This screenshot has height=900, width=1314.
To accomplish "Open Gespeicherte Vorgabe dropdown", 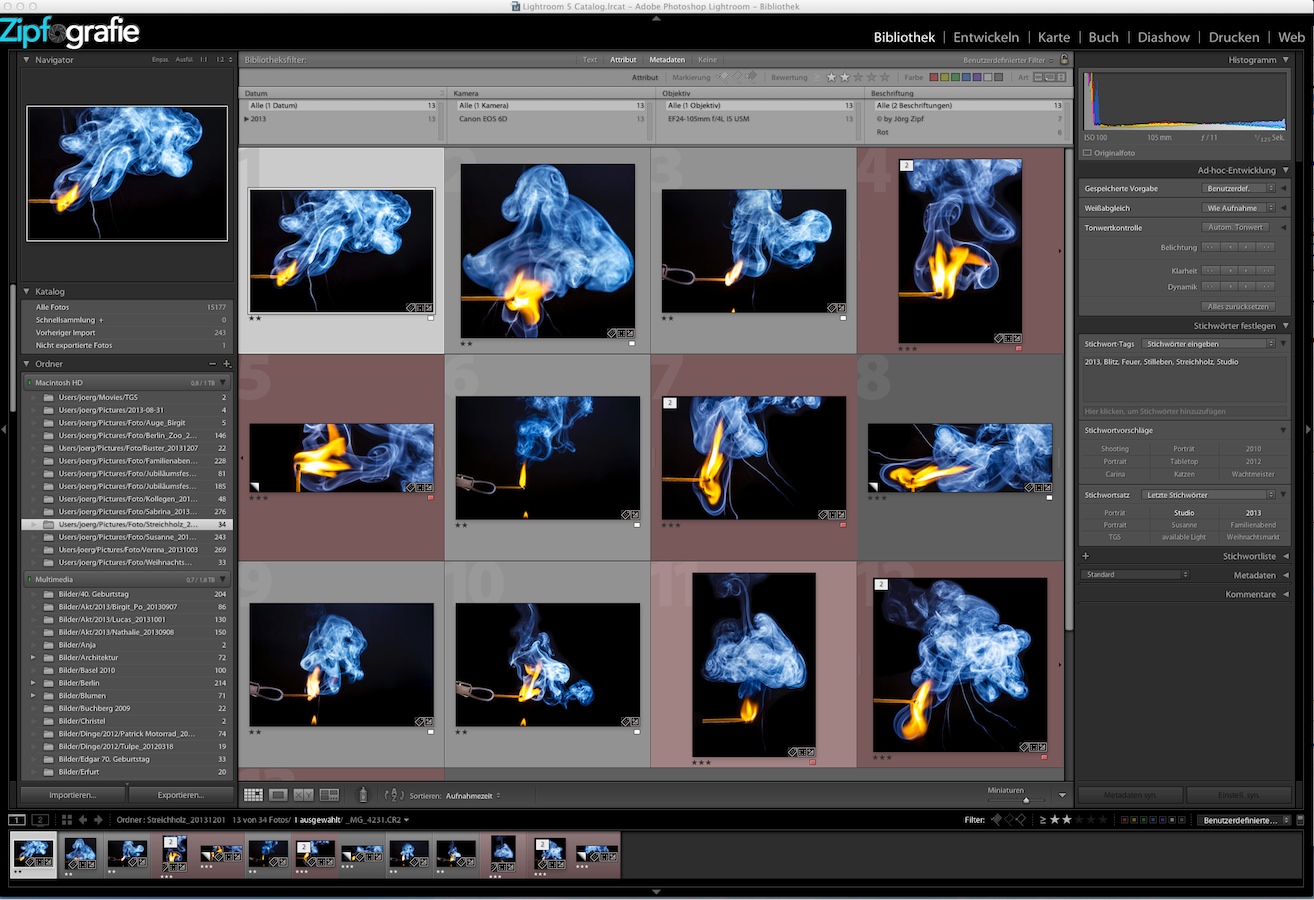I will point(1240,188).
